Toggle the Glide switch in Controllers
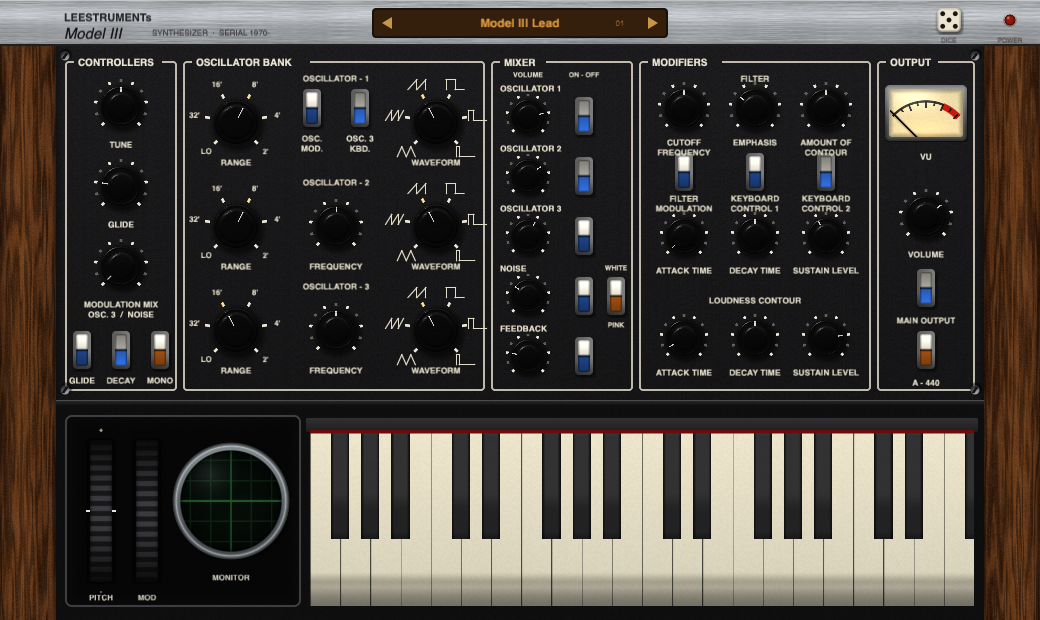The height and width of the screenshot is (620, 1040). click(x=82, y=350)
